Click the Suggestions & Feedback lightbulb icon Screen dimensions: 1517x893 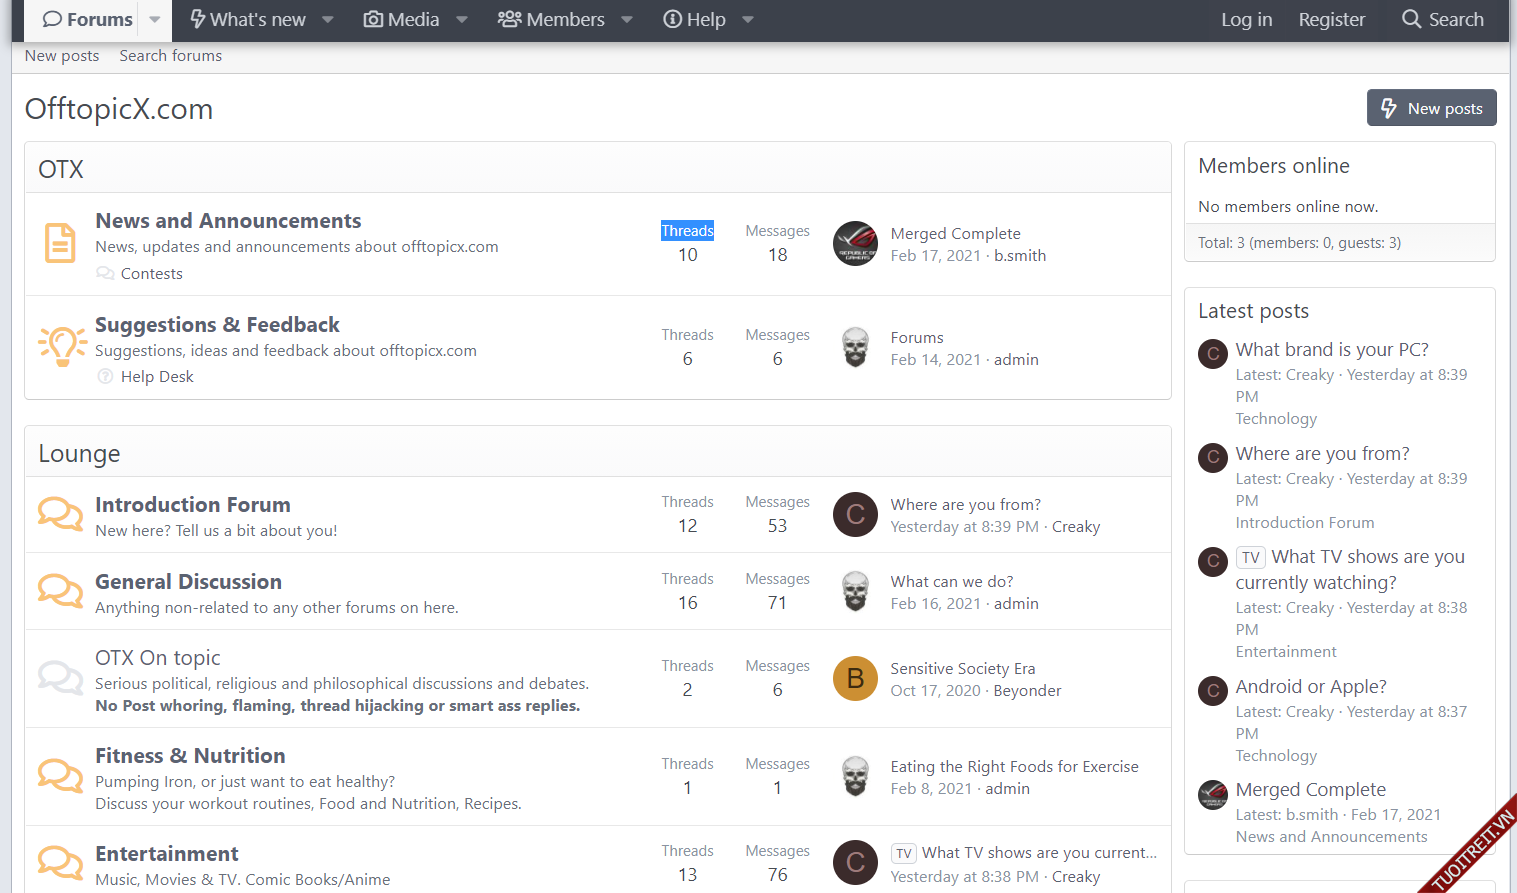[61, 346]
